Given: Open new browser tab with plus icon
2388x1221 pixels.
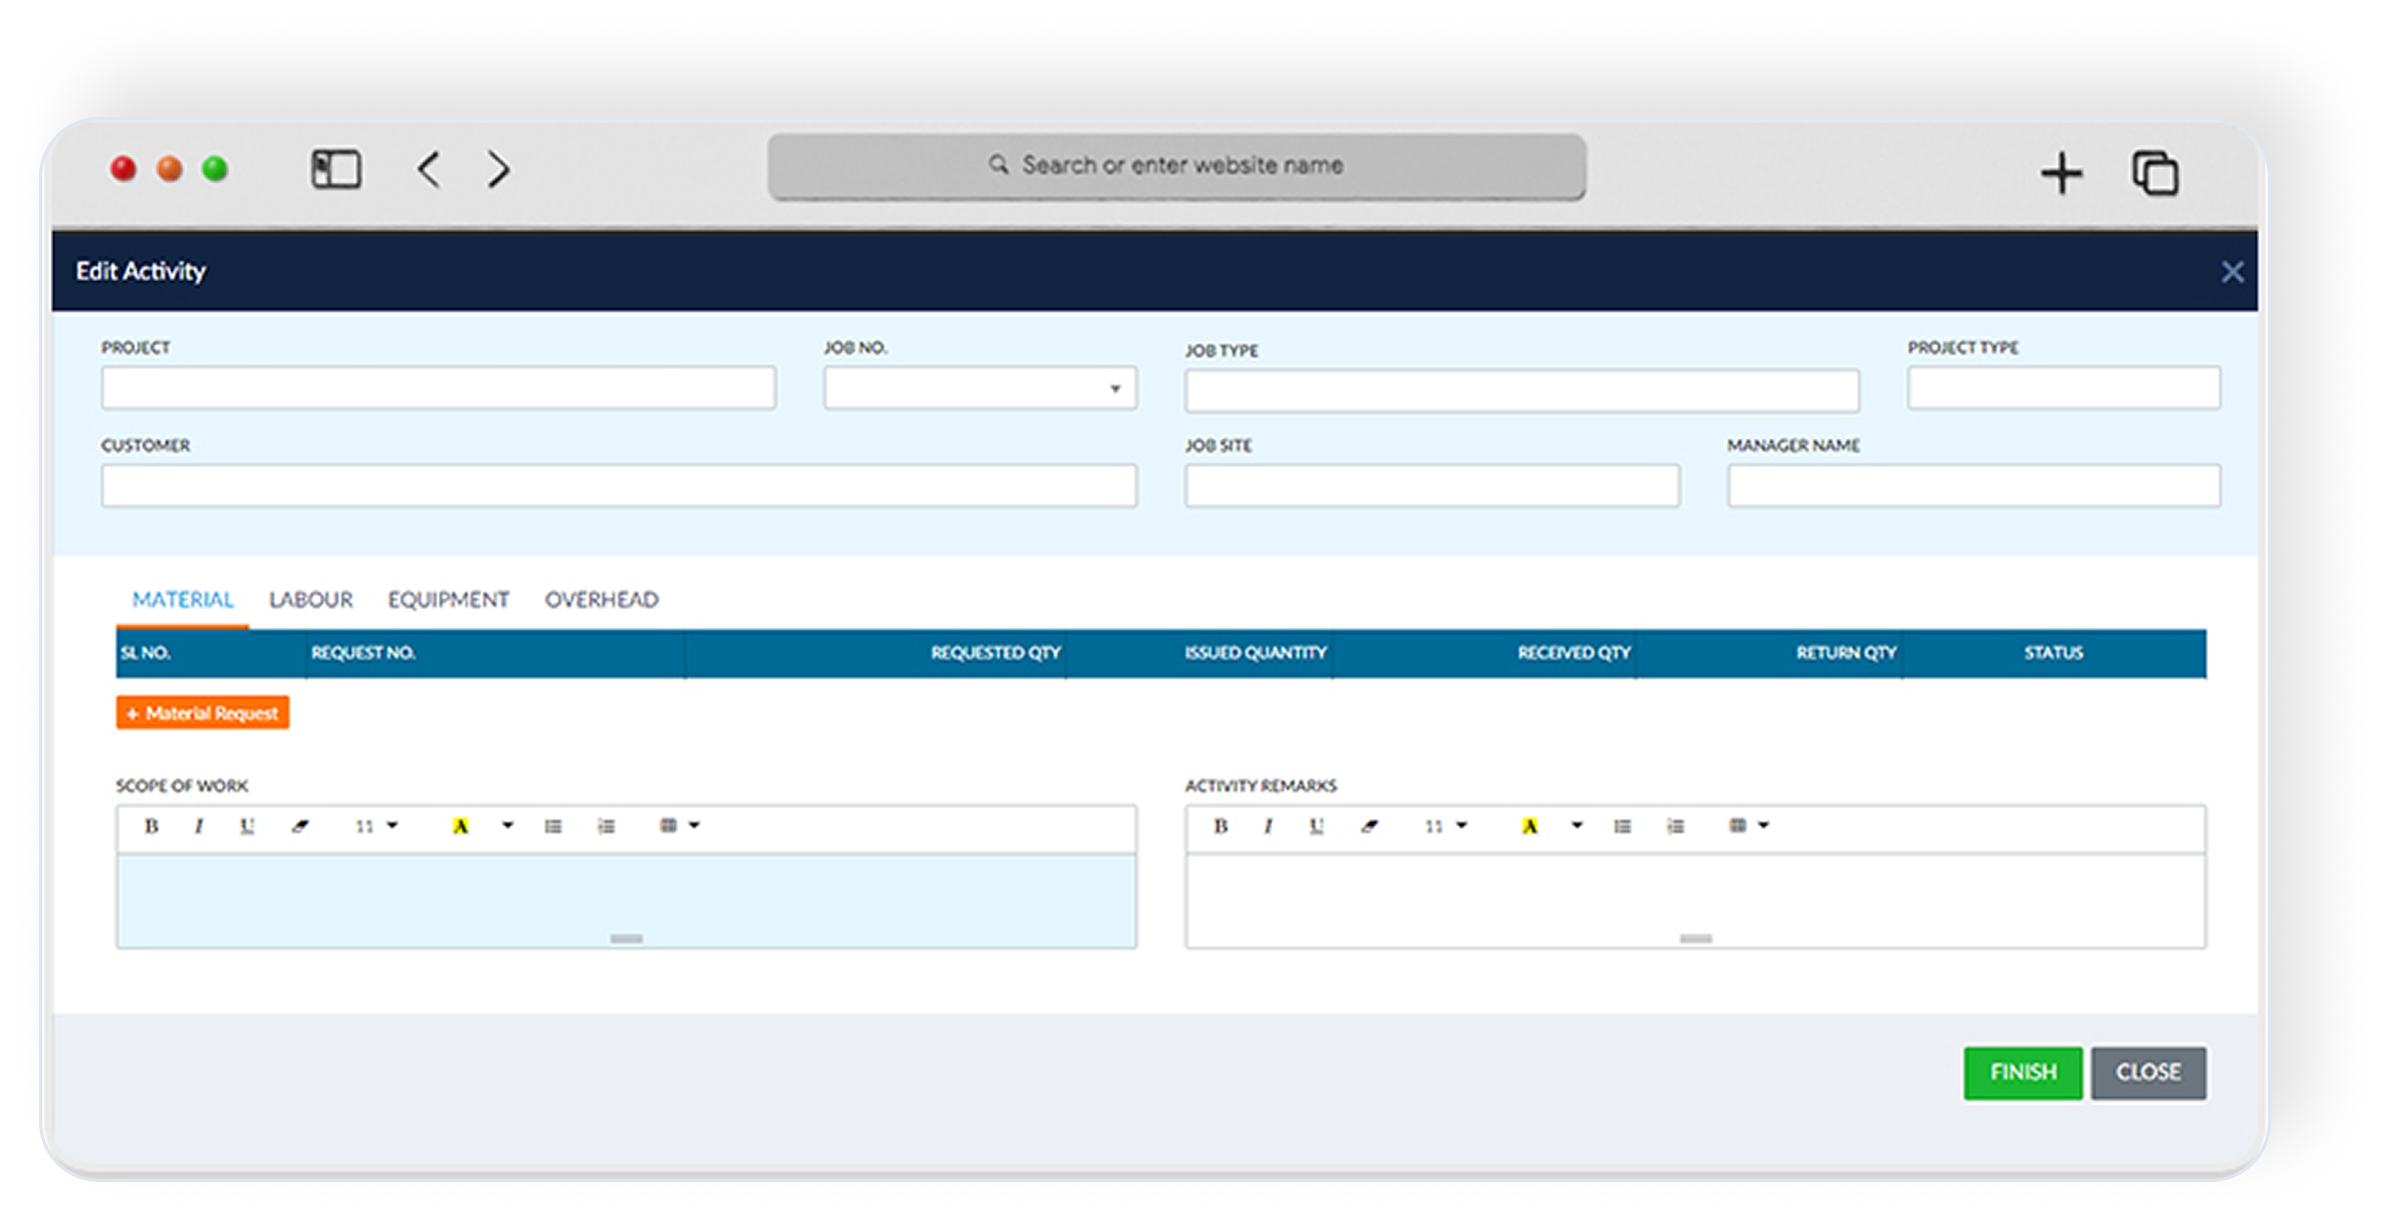Looking at the screenshot, I should pyautogui.click(x=2061, y=173).
